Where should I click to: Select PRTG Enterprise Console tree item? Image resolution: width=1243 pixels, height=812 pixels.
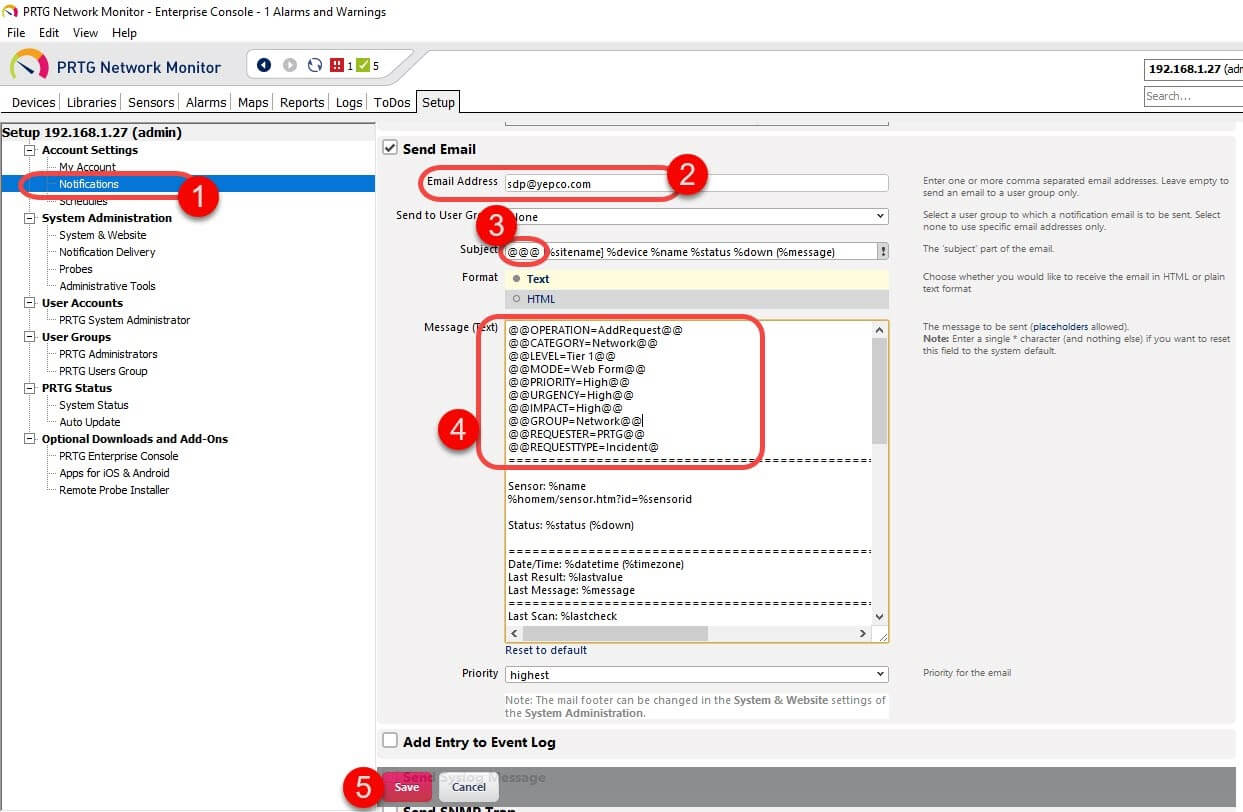[118, 456]
